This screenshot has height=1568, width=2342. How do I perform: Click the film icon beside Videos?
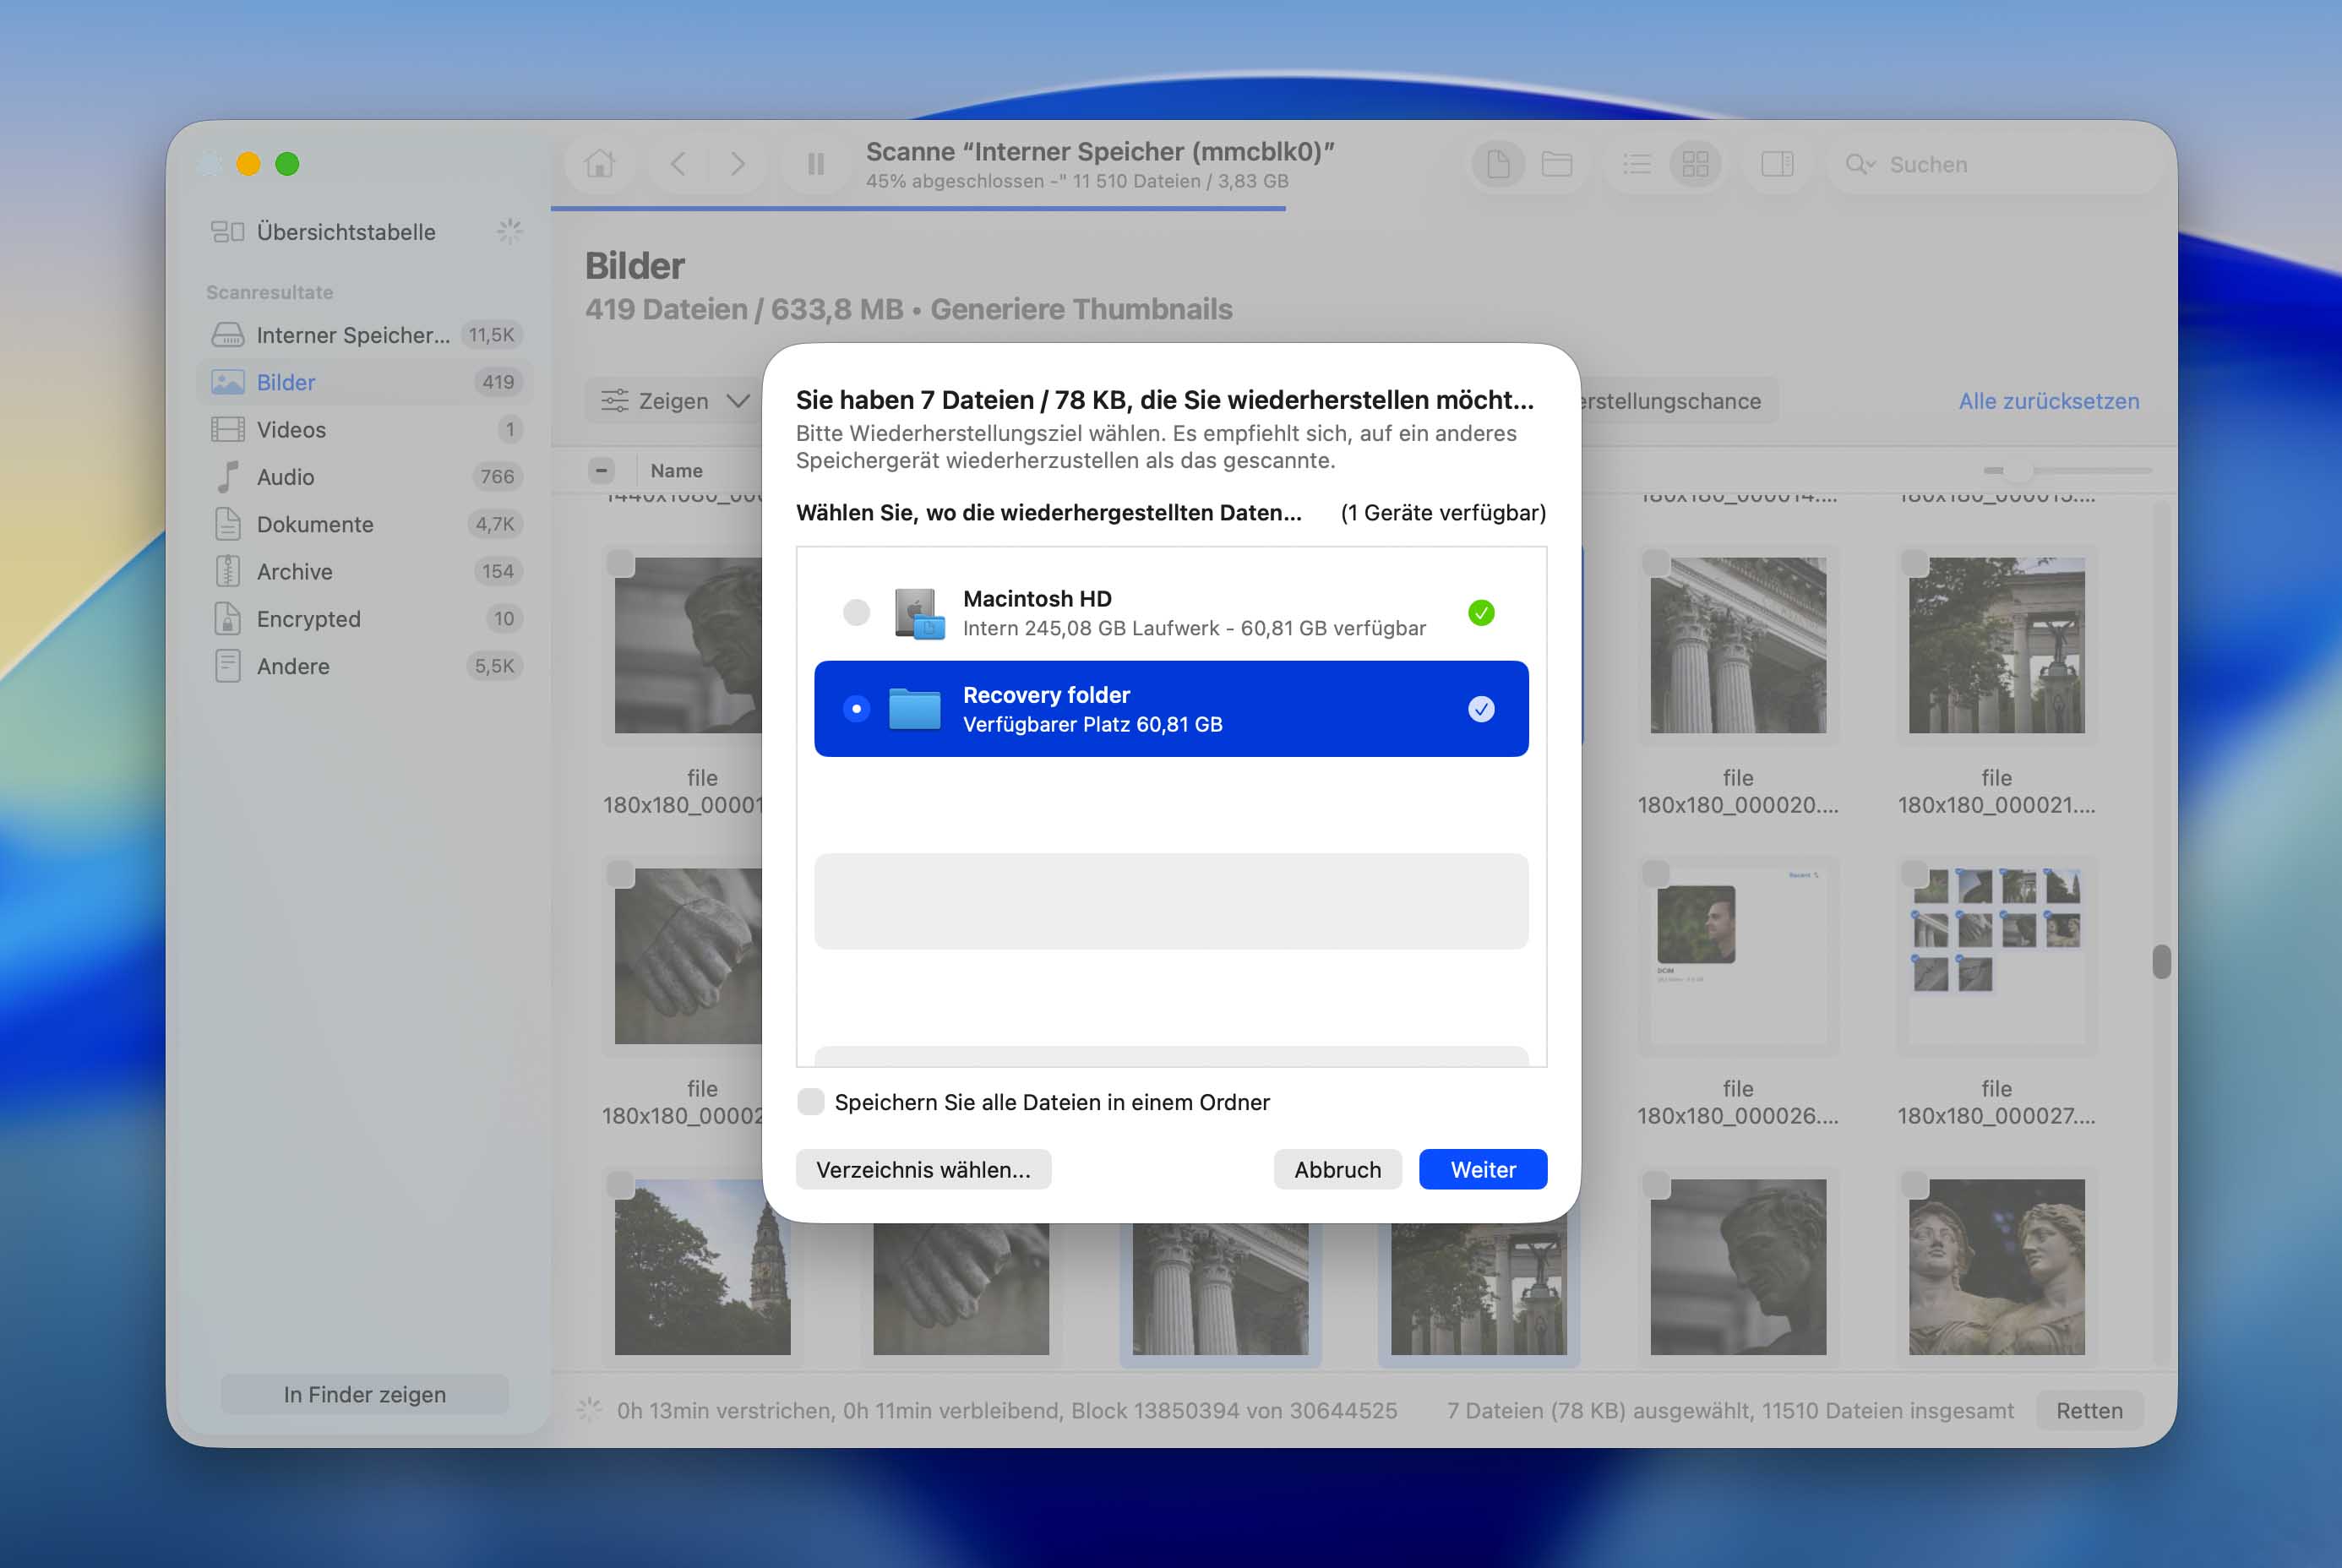(228, 429)
